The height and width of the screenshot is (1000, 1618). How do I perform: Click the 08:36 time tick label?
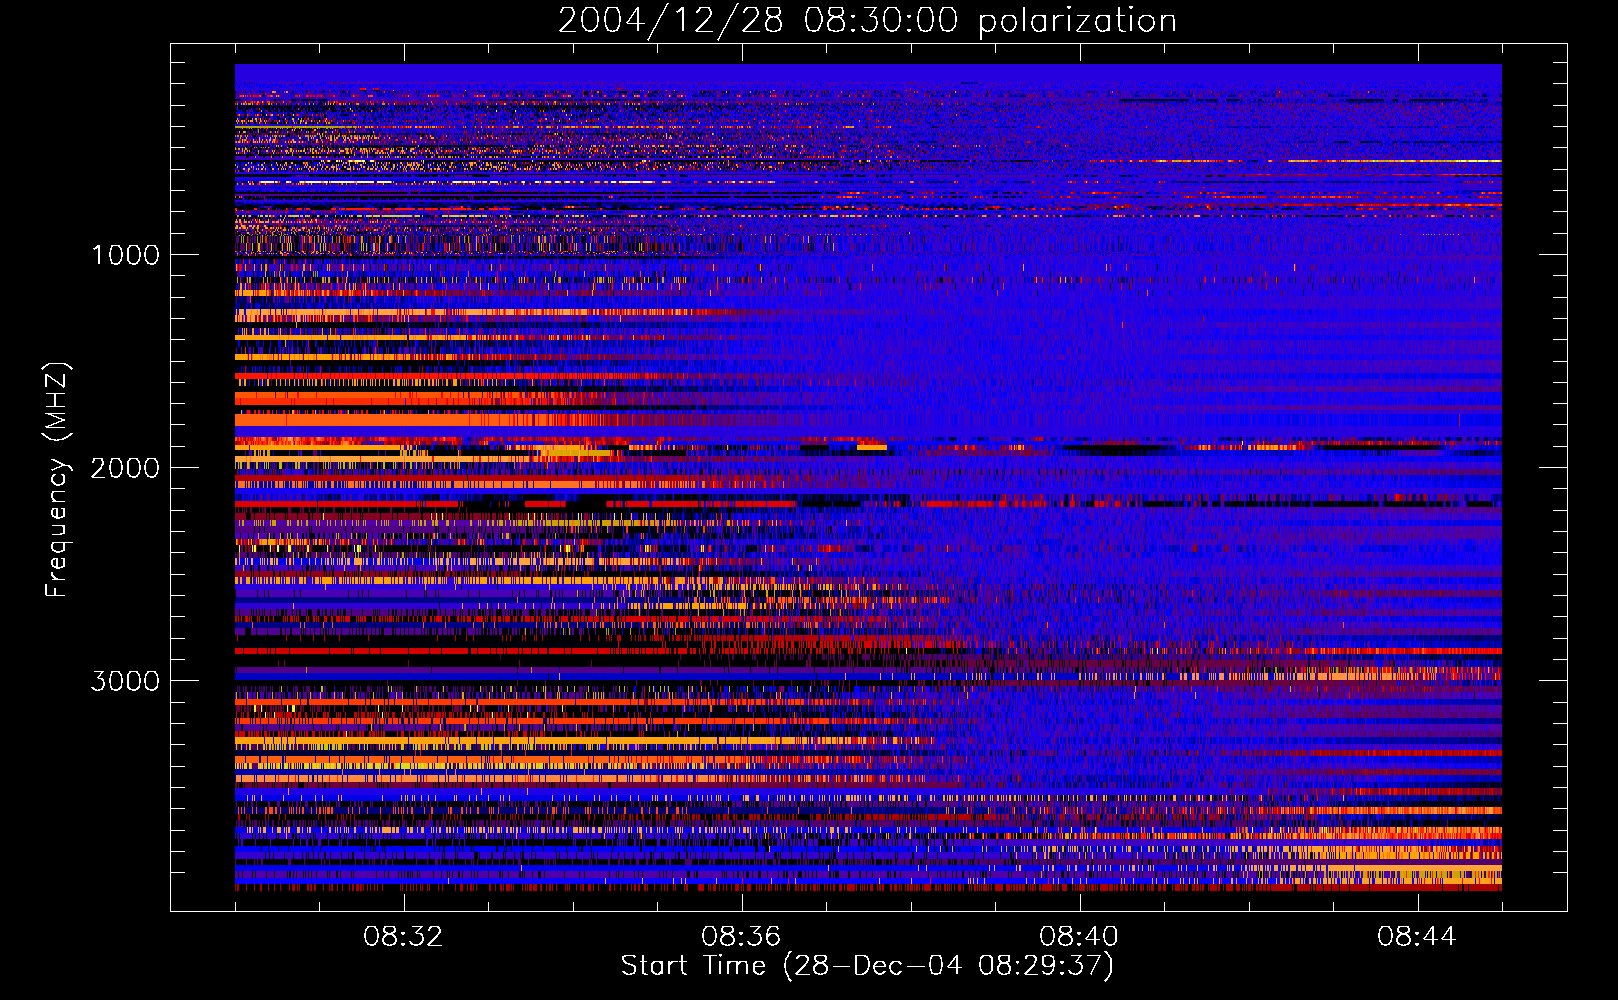coord(741,937)
